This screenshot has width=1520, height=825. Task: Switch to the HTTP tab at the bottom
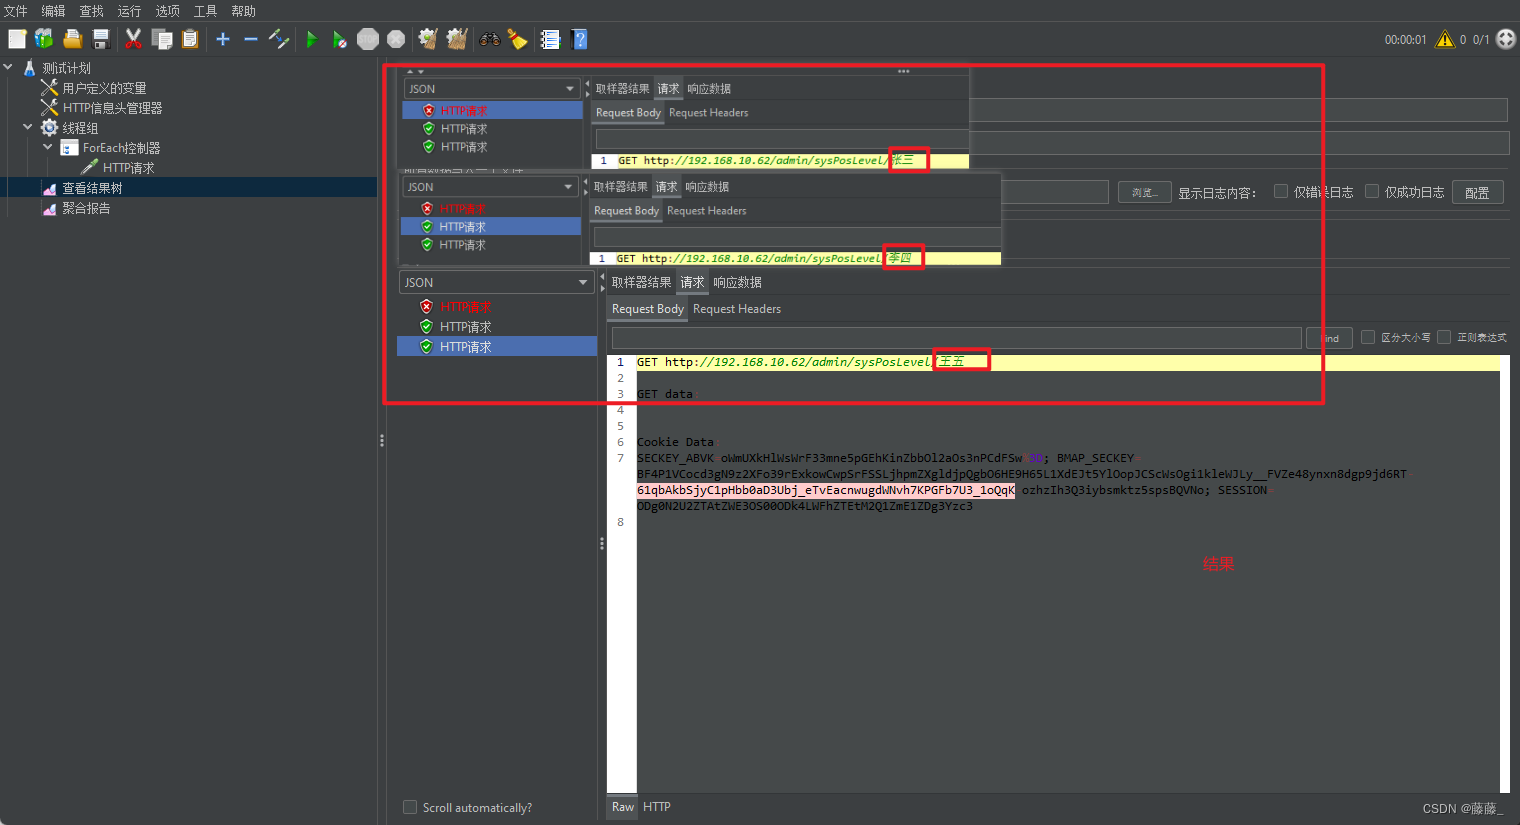(x=657, y=807)
